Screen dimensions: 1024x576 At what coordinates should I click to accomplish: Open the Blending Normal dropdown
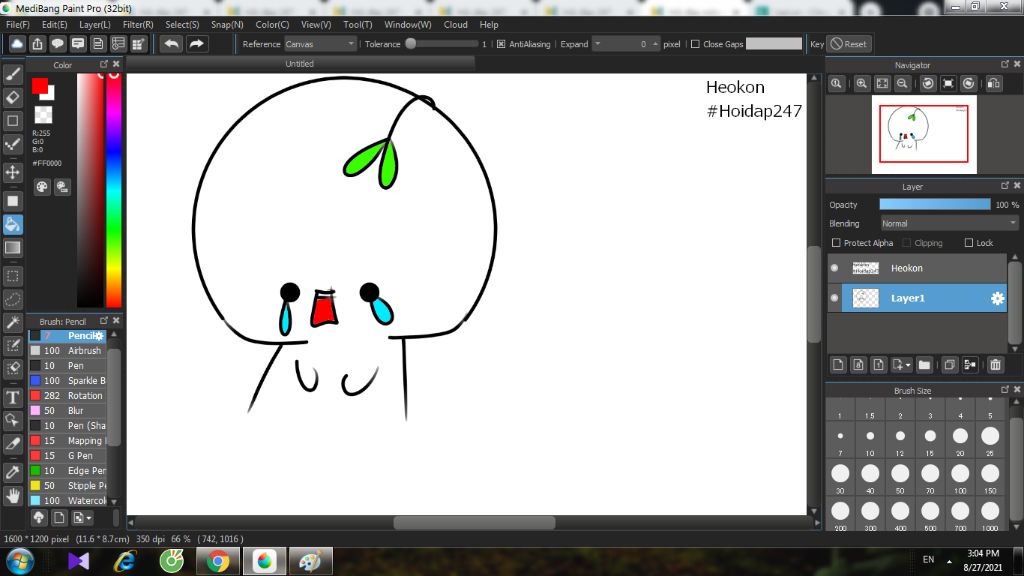click(949, 223)
